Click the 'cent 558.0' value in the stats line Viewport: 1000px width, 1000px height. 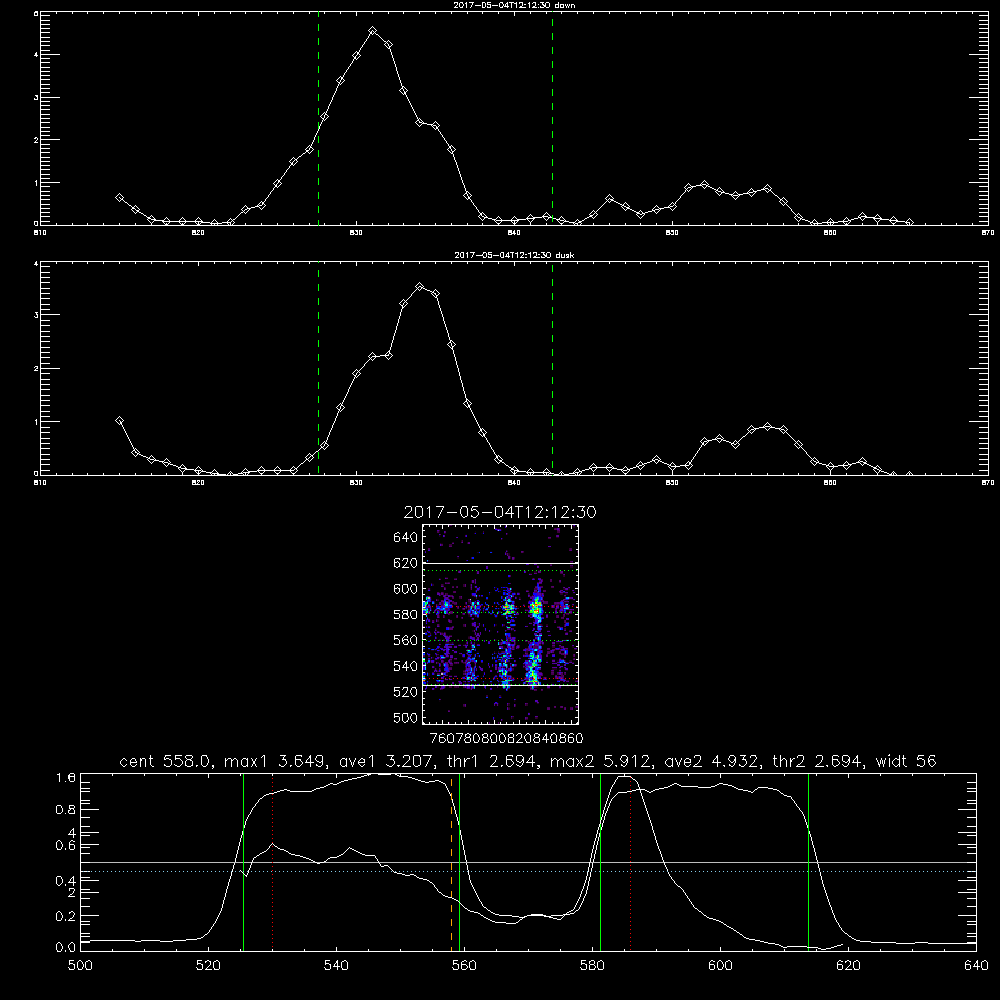point(165,761)
